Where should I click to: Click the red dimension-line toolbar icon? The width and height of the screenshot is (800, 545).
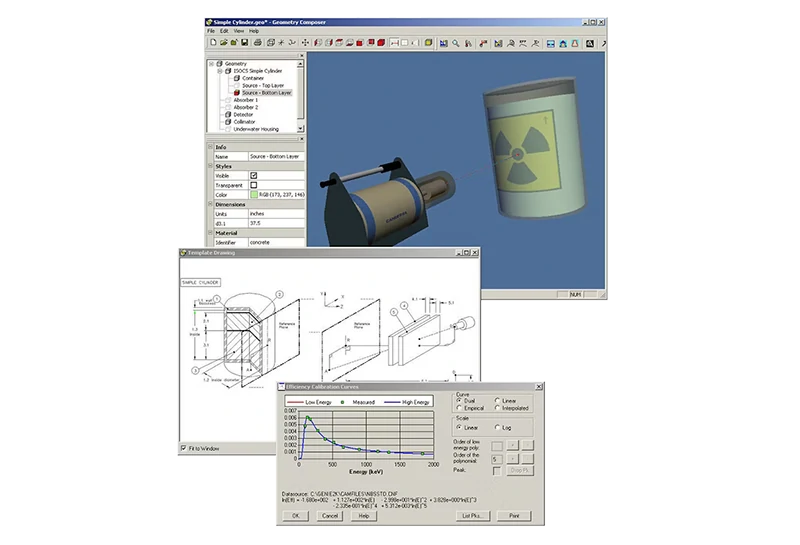point(394,43)
